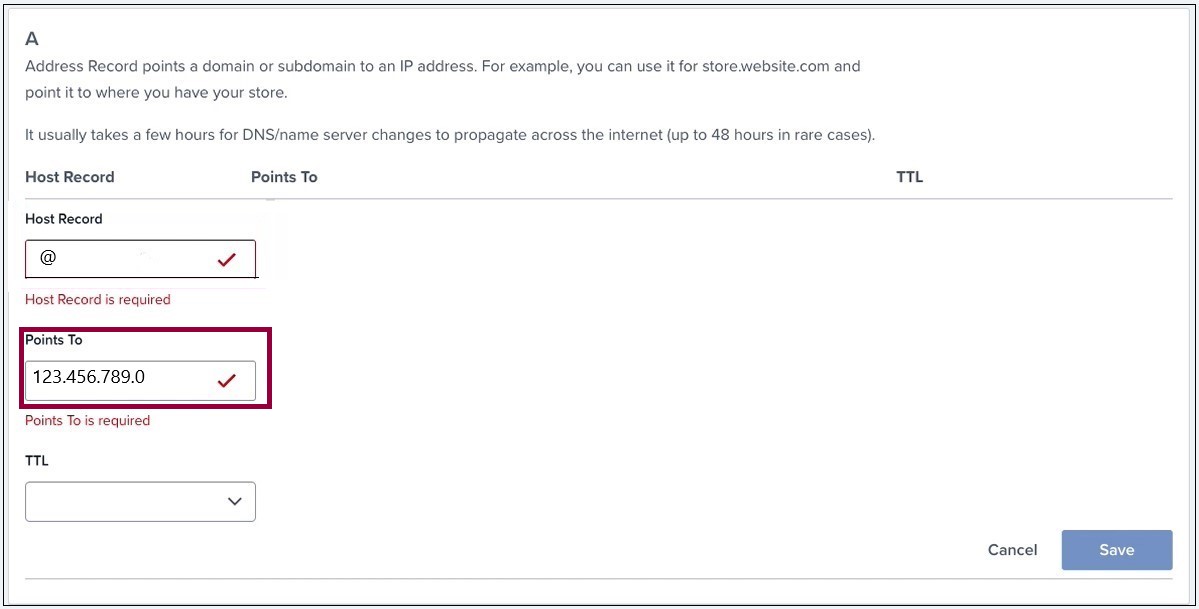
Task: Open the empty TTL combo box
Action: pyautogui.click(x=141, y=502)
